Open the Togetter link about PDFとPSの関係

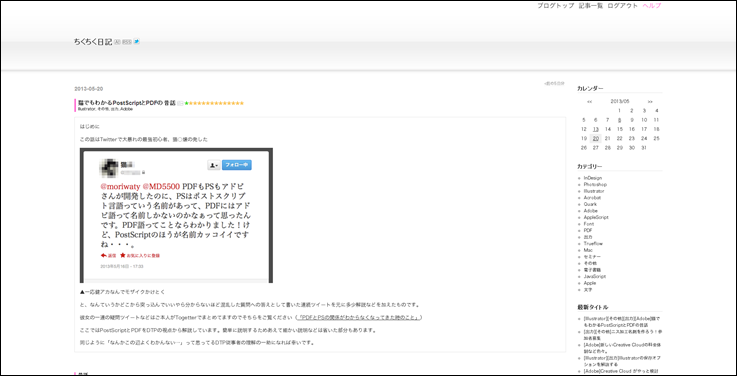(360, 318)
